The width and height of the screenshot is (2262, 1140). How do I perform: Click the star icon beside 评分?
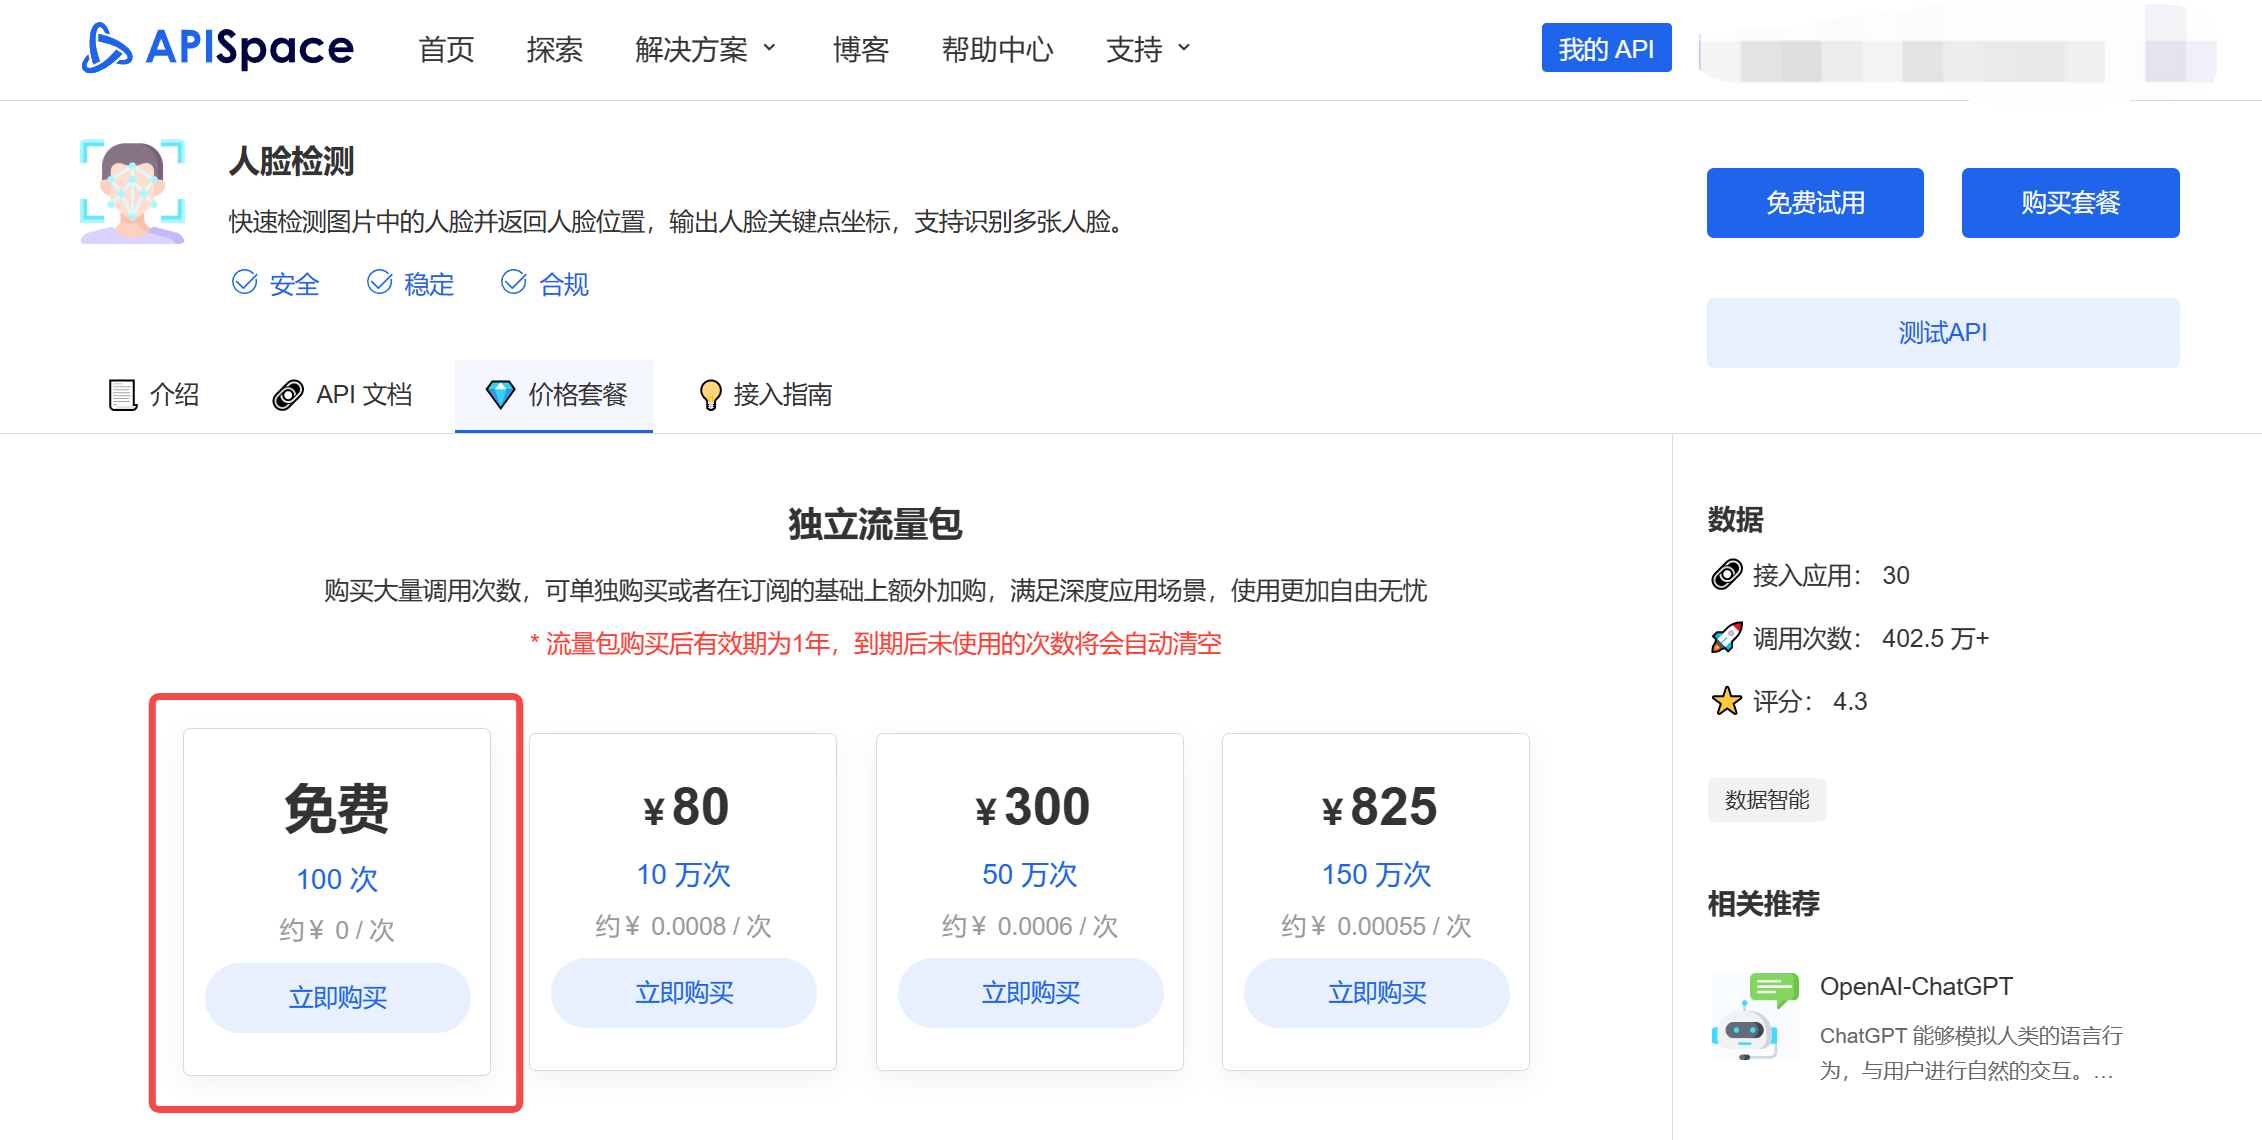(x=1724, y=701)
